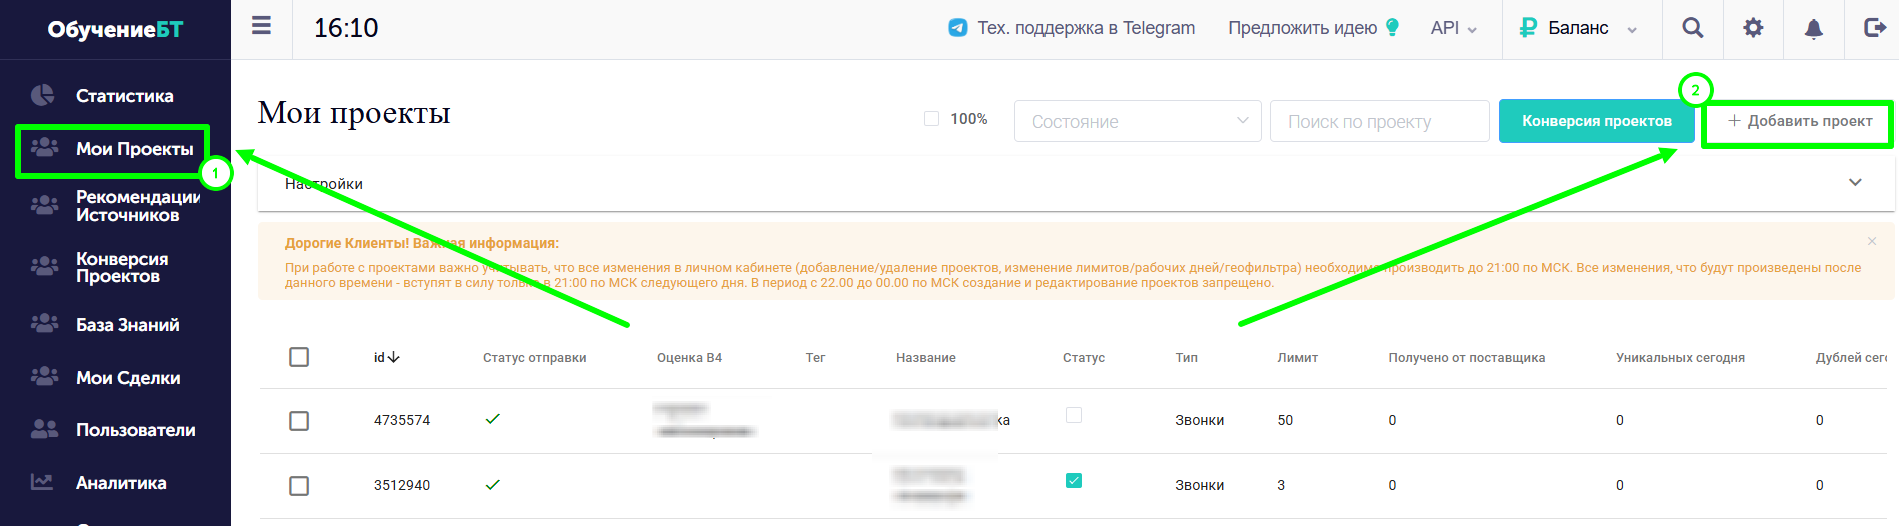The image size is (1899, 526).
Task: Click the Рекомендации Источников icon
Action: coord(44,205)
